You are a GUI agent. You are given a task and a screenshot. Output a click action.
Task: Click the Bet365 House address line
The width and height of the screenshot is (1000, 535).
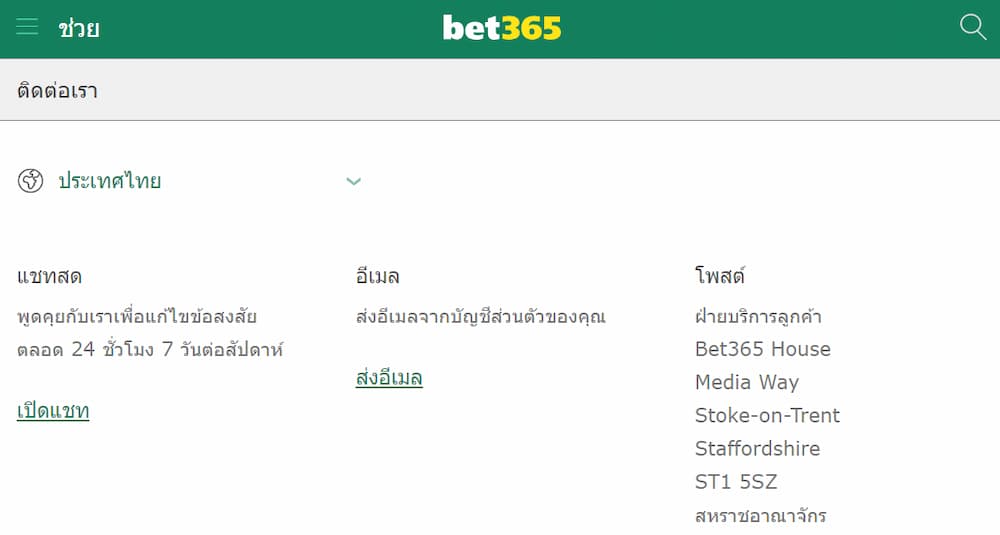click(763, 349)
